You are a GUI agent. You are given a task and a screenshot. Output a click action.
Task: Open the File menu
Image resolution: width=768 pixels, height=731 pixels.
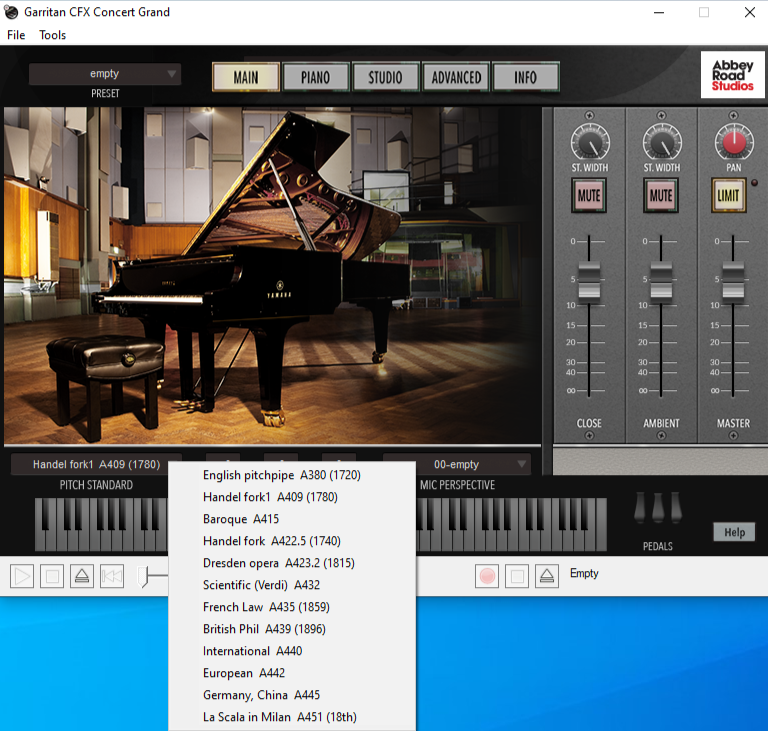click(x=16, y=35)
